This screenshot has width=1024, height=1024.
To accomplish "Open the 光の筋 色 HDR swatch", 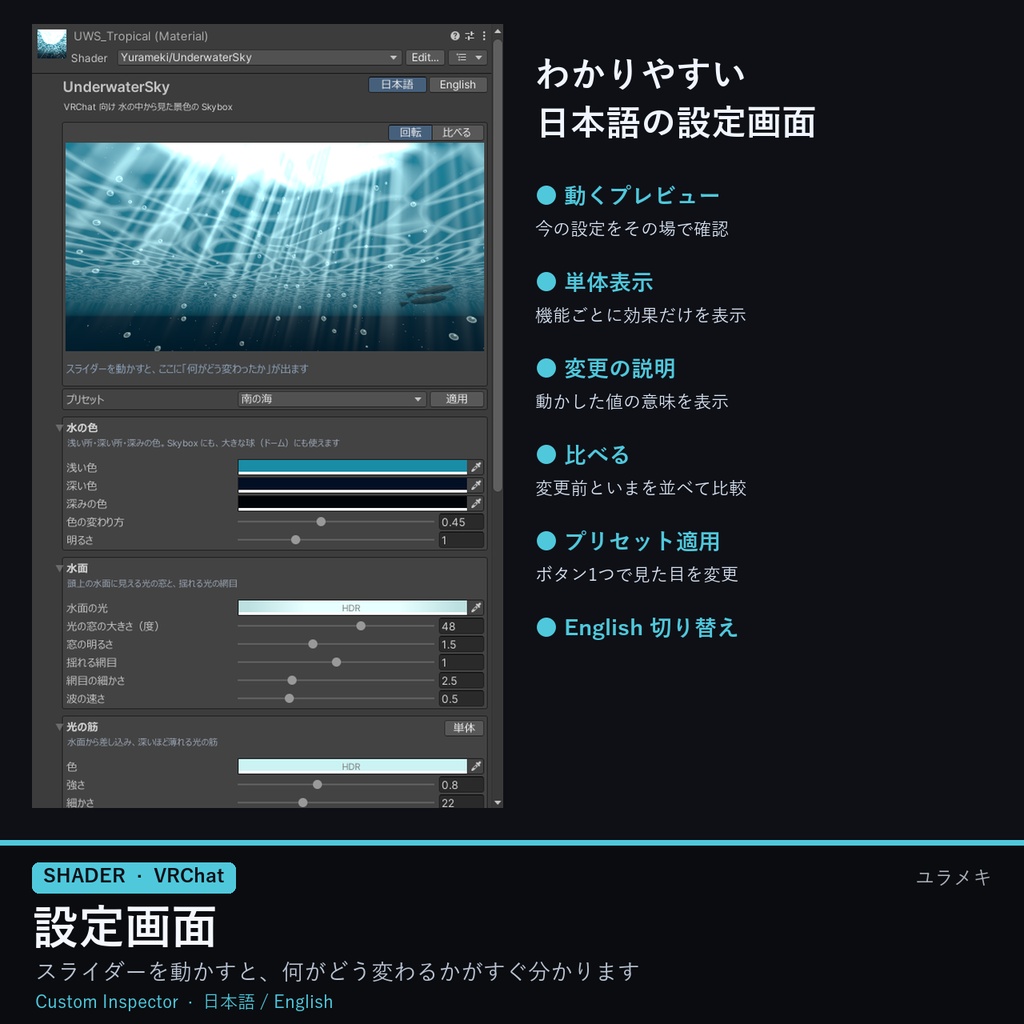I will click(352, 766).
